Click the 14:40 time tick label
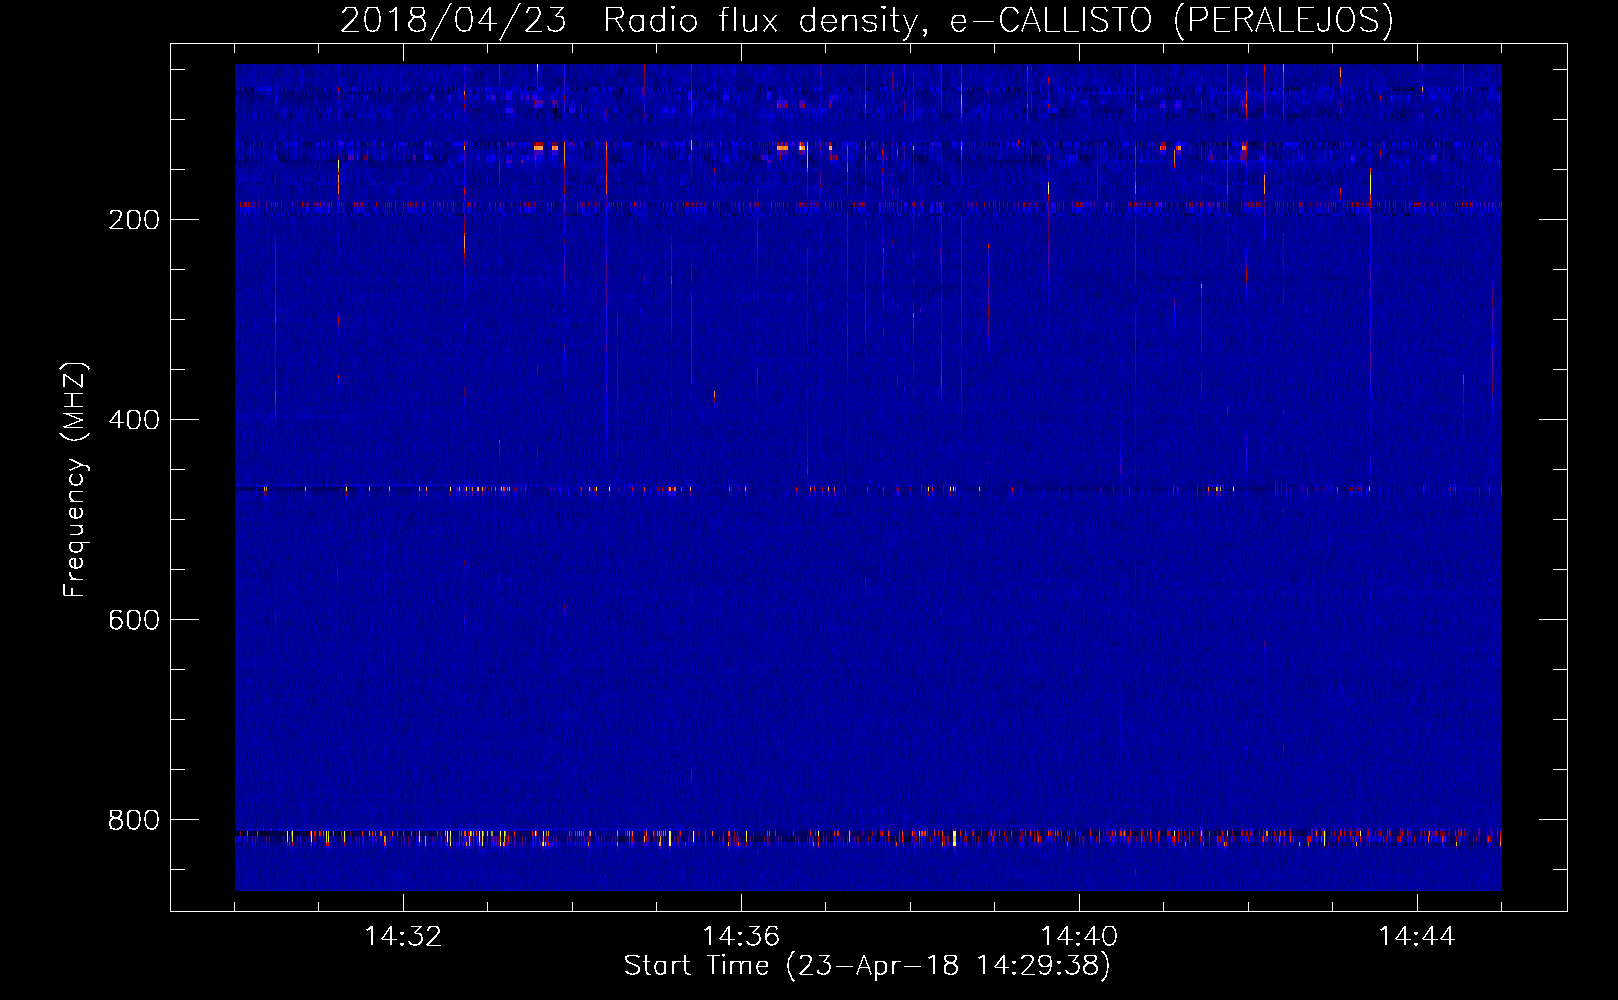This screenshot has width=1618, height=1000. point(1079,937)
